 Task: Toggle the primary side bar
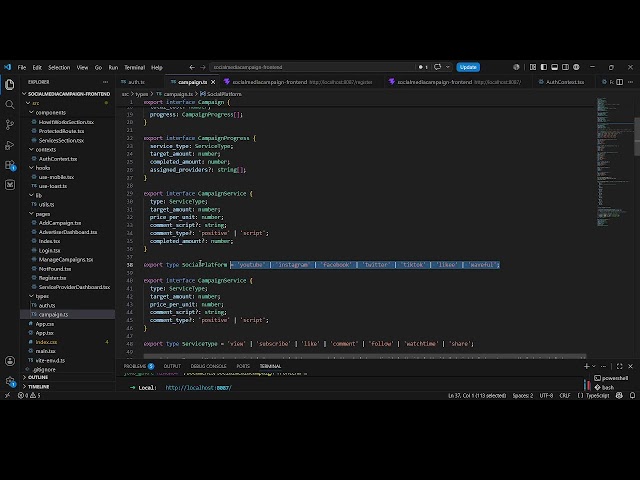(544, 67)
